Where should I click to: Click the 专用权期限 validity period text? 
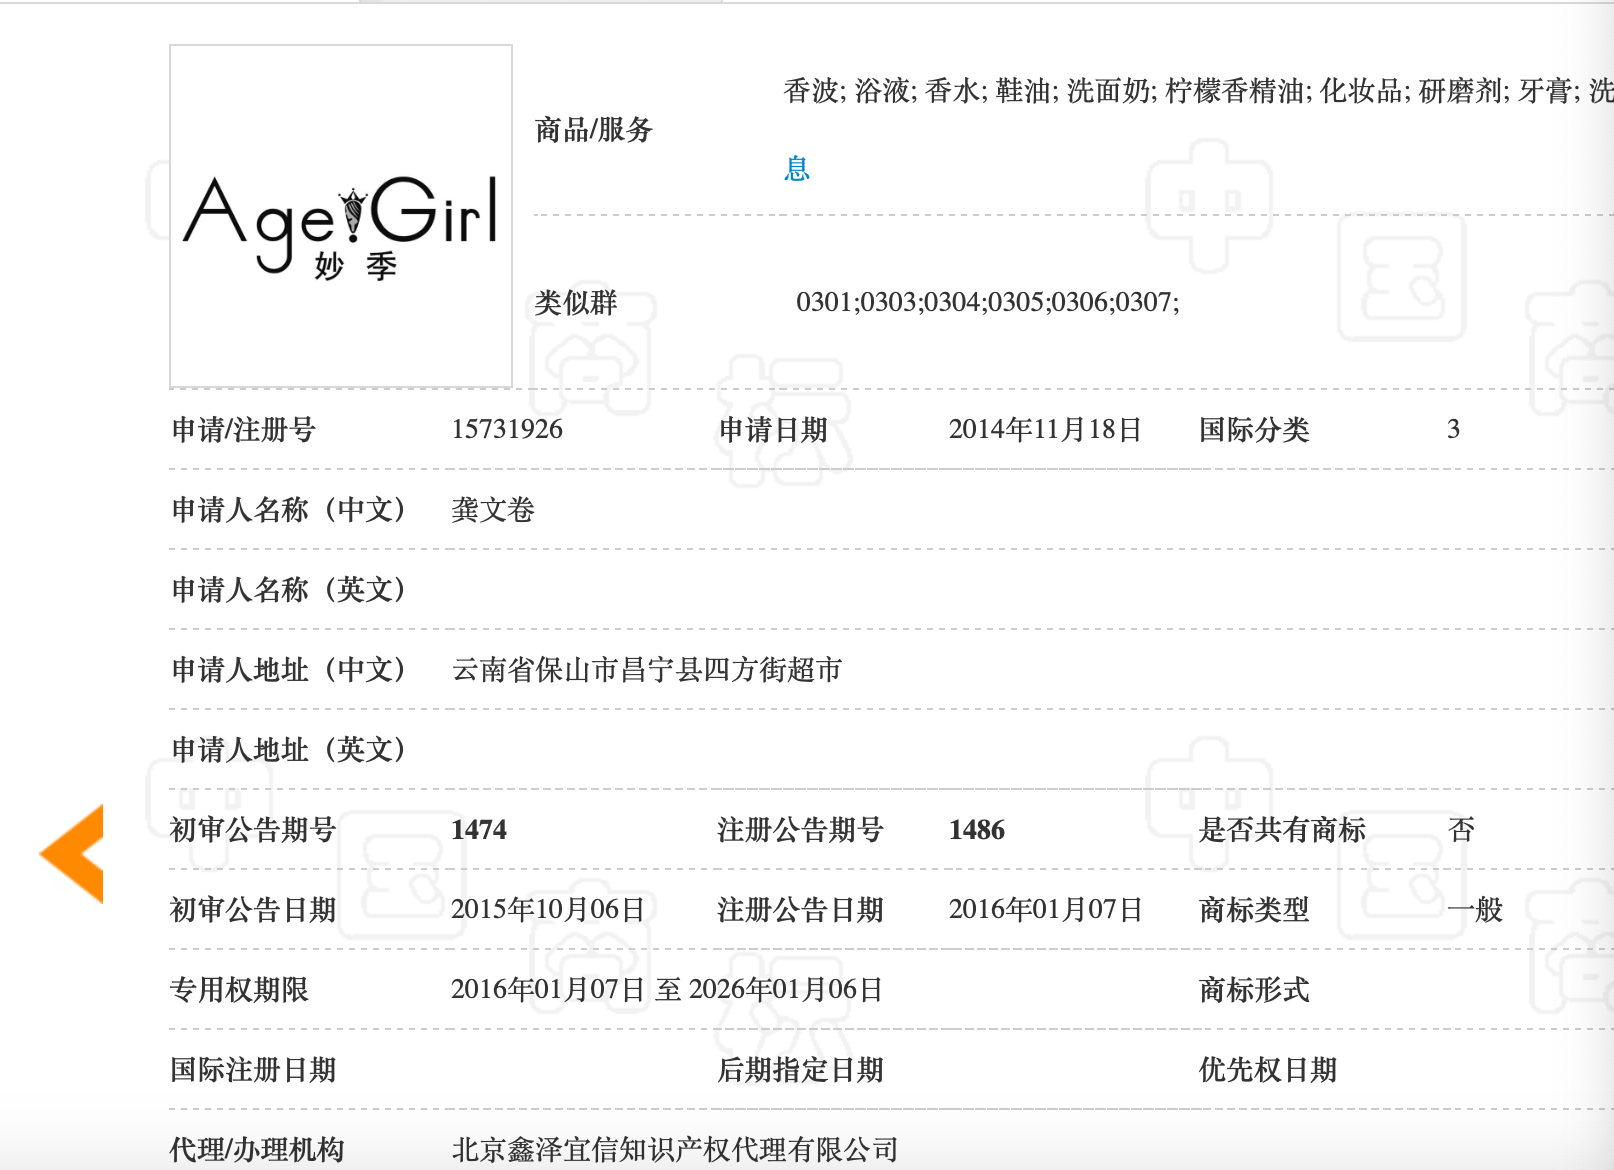pyautogui.click(x=665, y=990)
